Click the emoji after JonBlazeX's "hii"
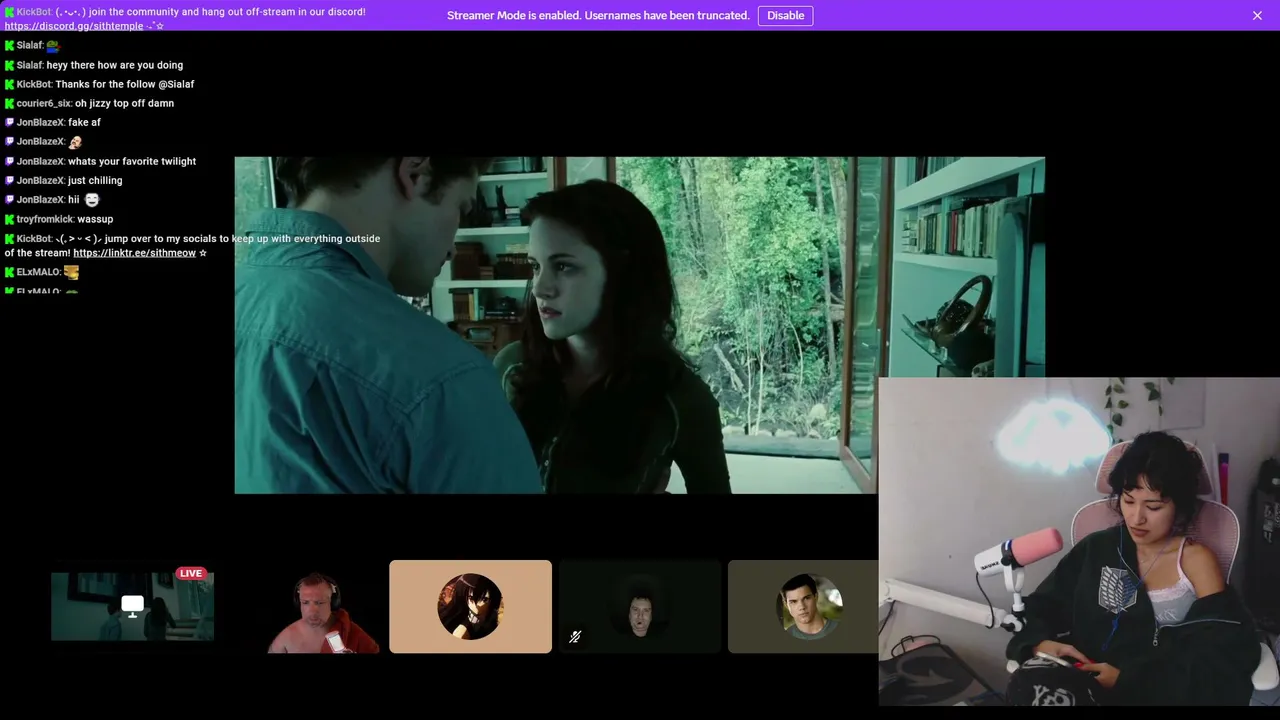Image resolution: width=1280 pixels, height=720 pixels. pyautogui.click(x=92, y=200)
